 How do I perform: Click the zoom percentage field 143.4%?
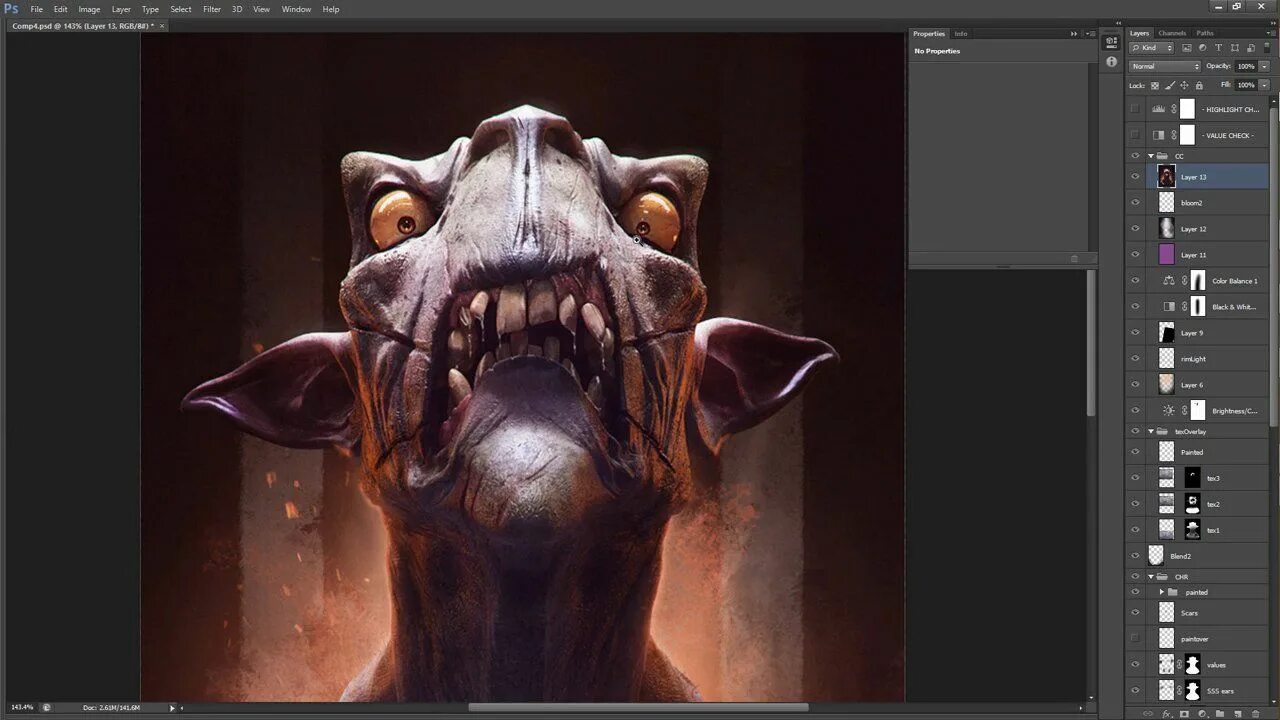click(x=21, y=707)
